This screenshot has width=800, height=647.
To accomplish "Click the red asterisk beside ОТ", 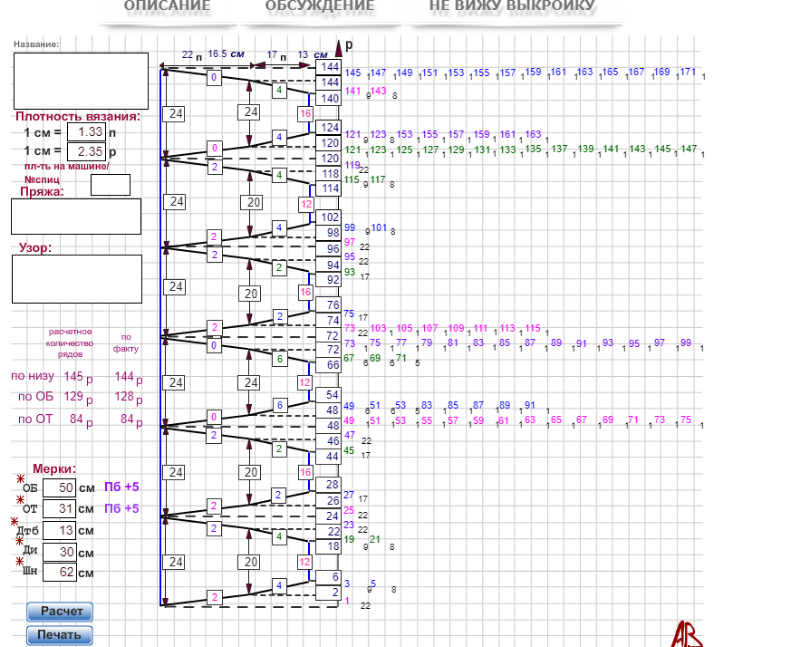I will tap(18, 499).
